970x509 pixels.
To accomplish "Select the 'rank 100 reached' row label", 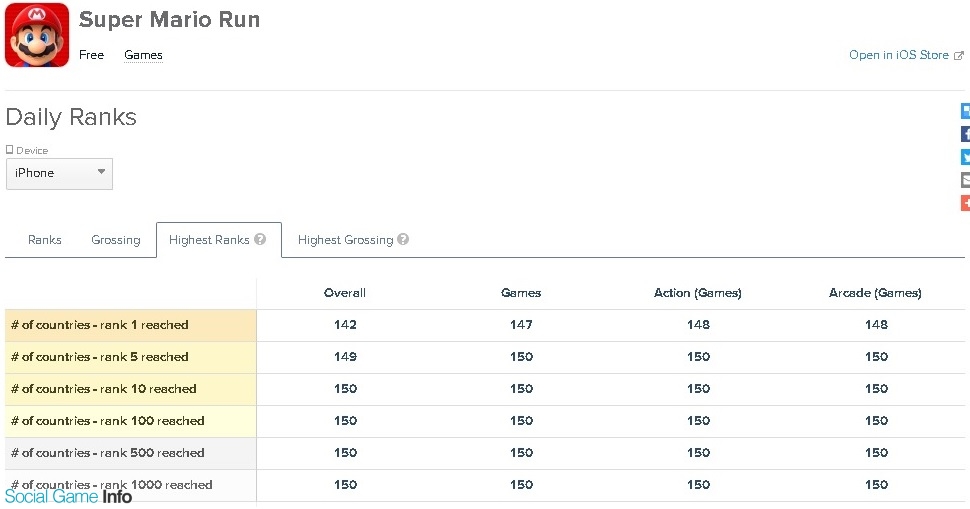I will tap(131, 422).
